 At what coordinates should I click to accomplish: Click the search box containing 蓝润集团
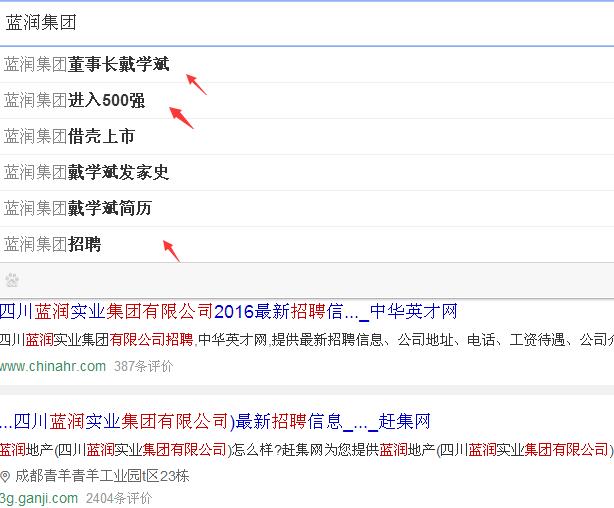(x=300, y=22)
